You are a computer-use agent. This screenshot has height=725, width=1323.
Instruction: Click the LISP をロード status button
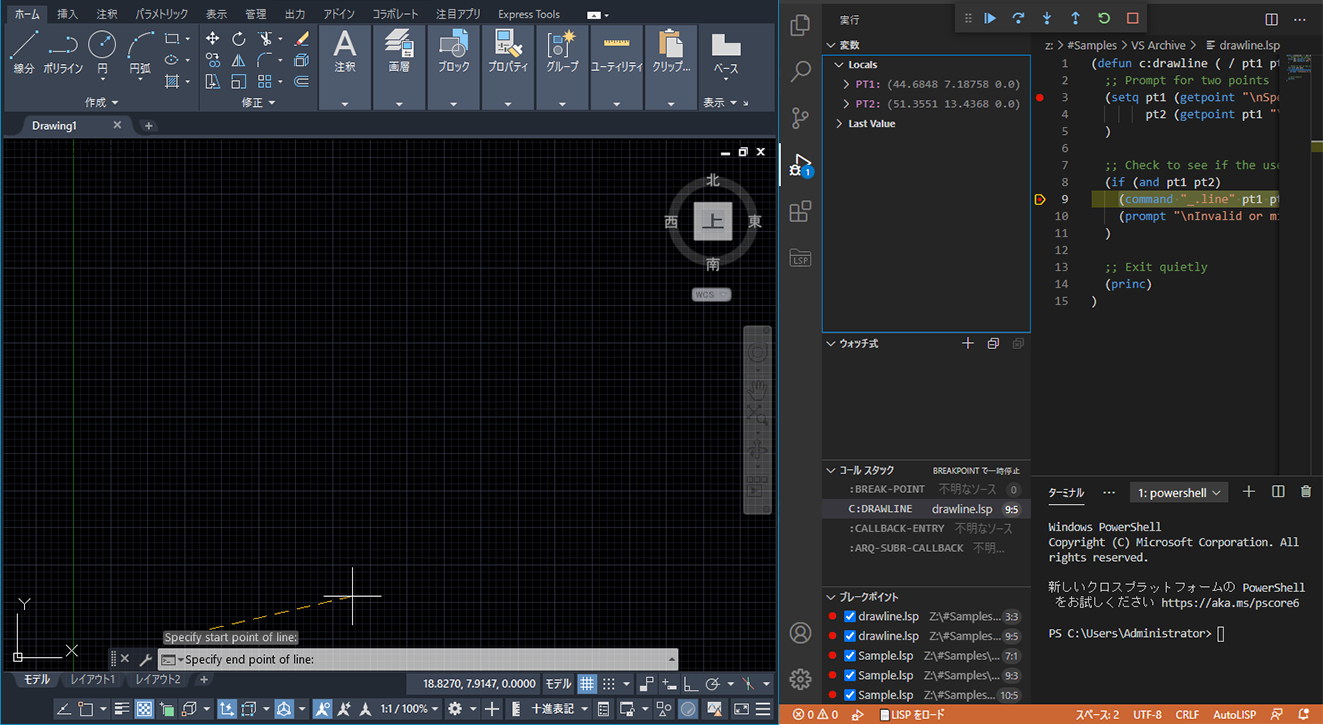(912, 715)
